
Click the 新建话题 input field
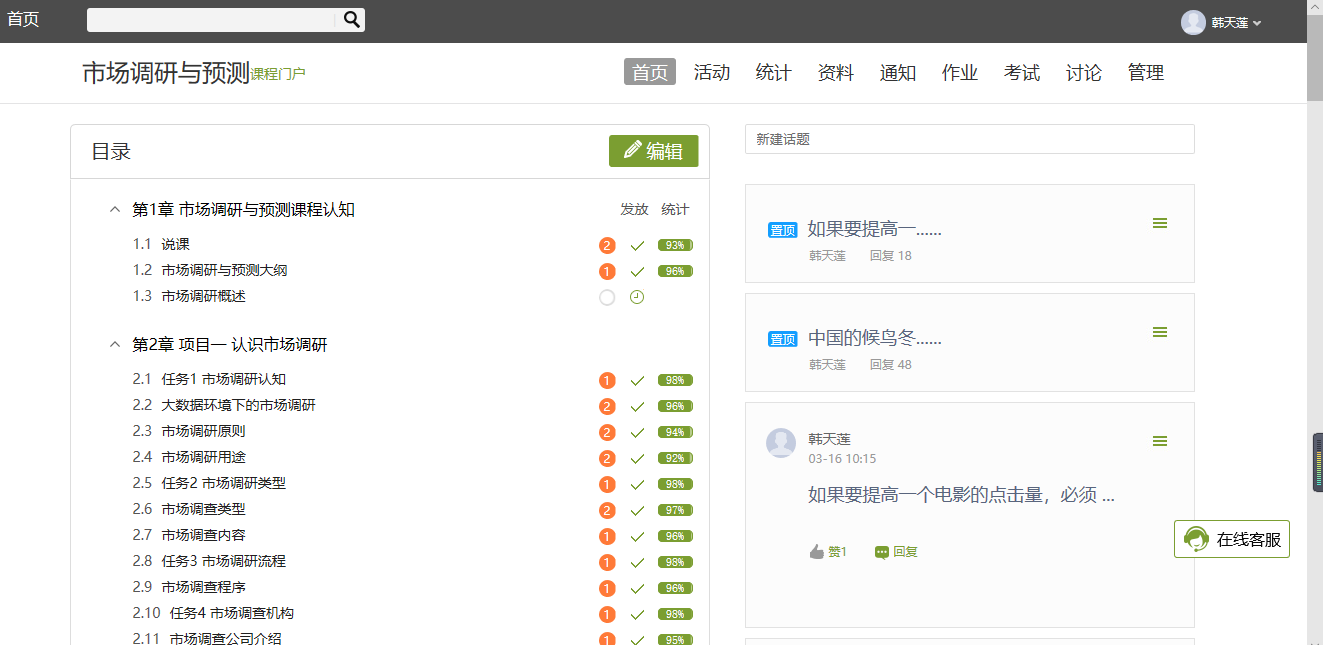click(969, 139)
